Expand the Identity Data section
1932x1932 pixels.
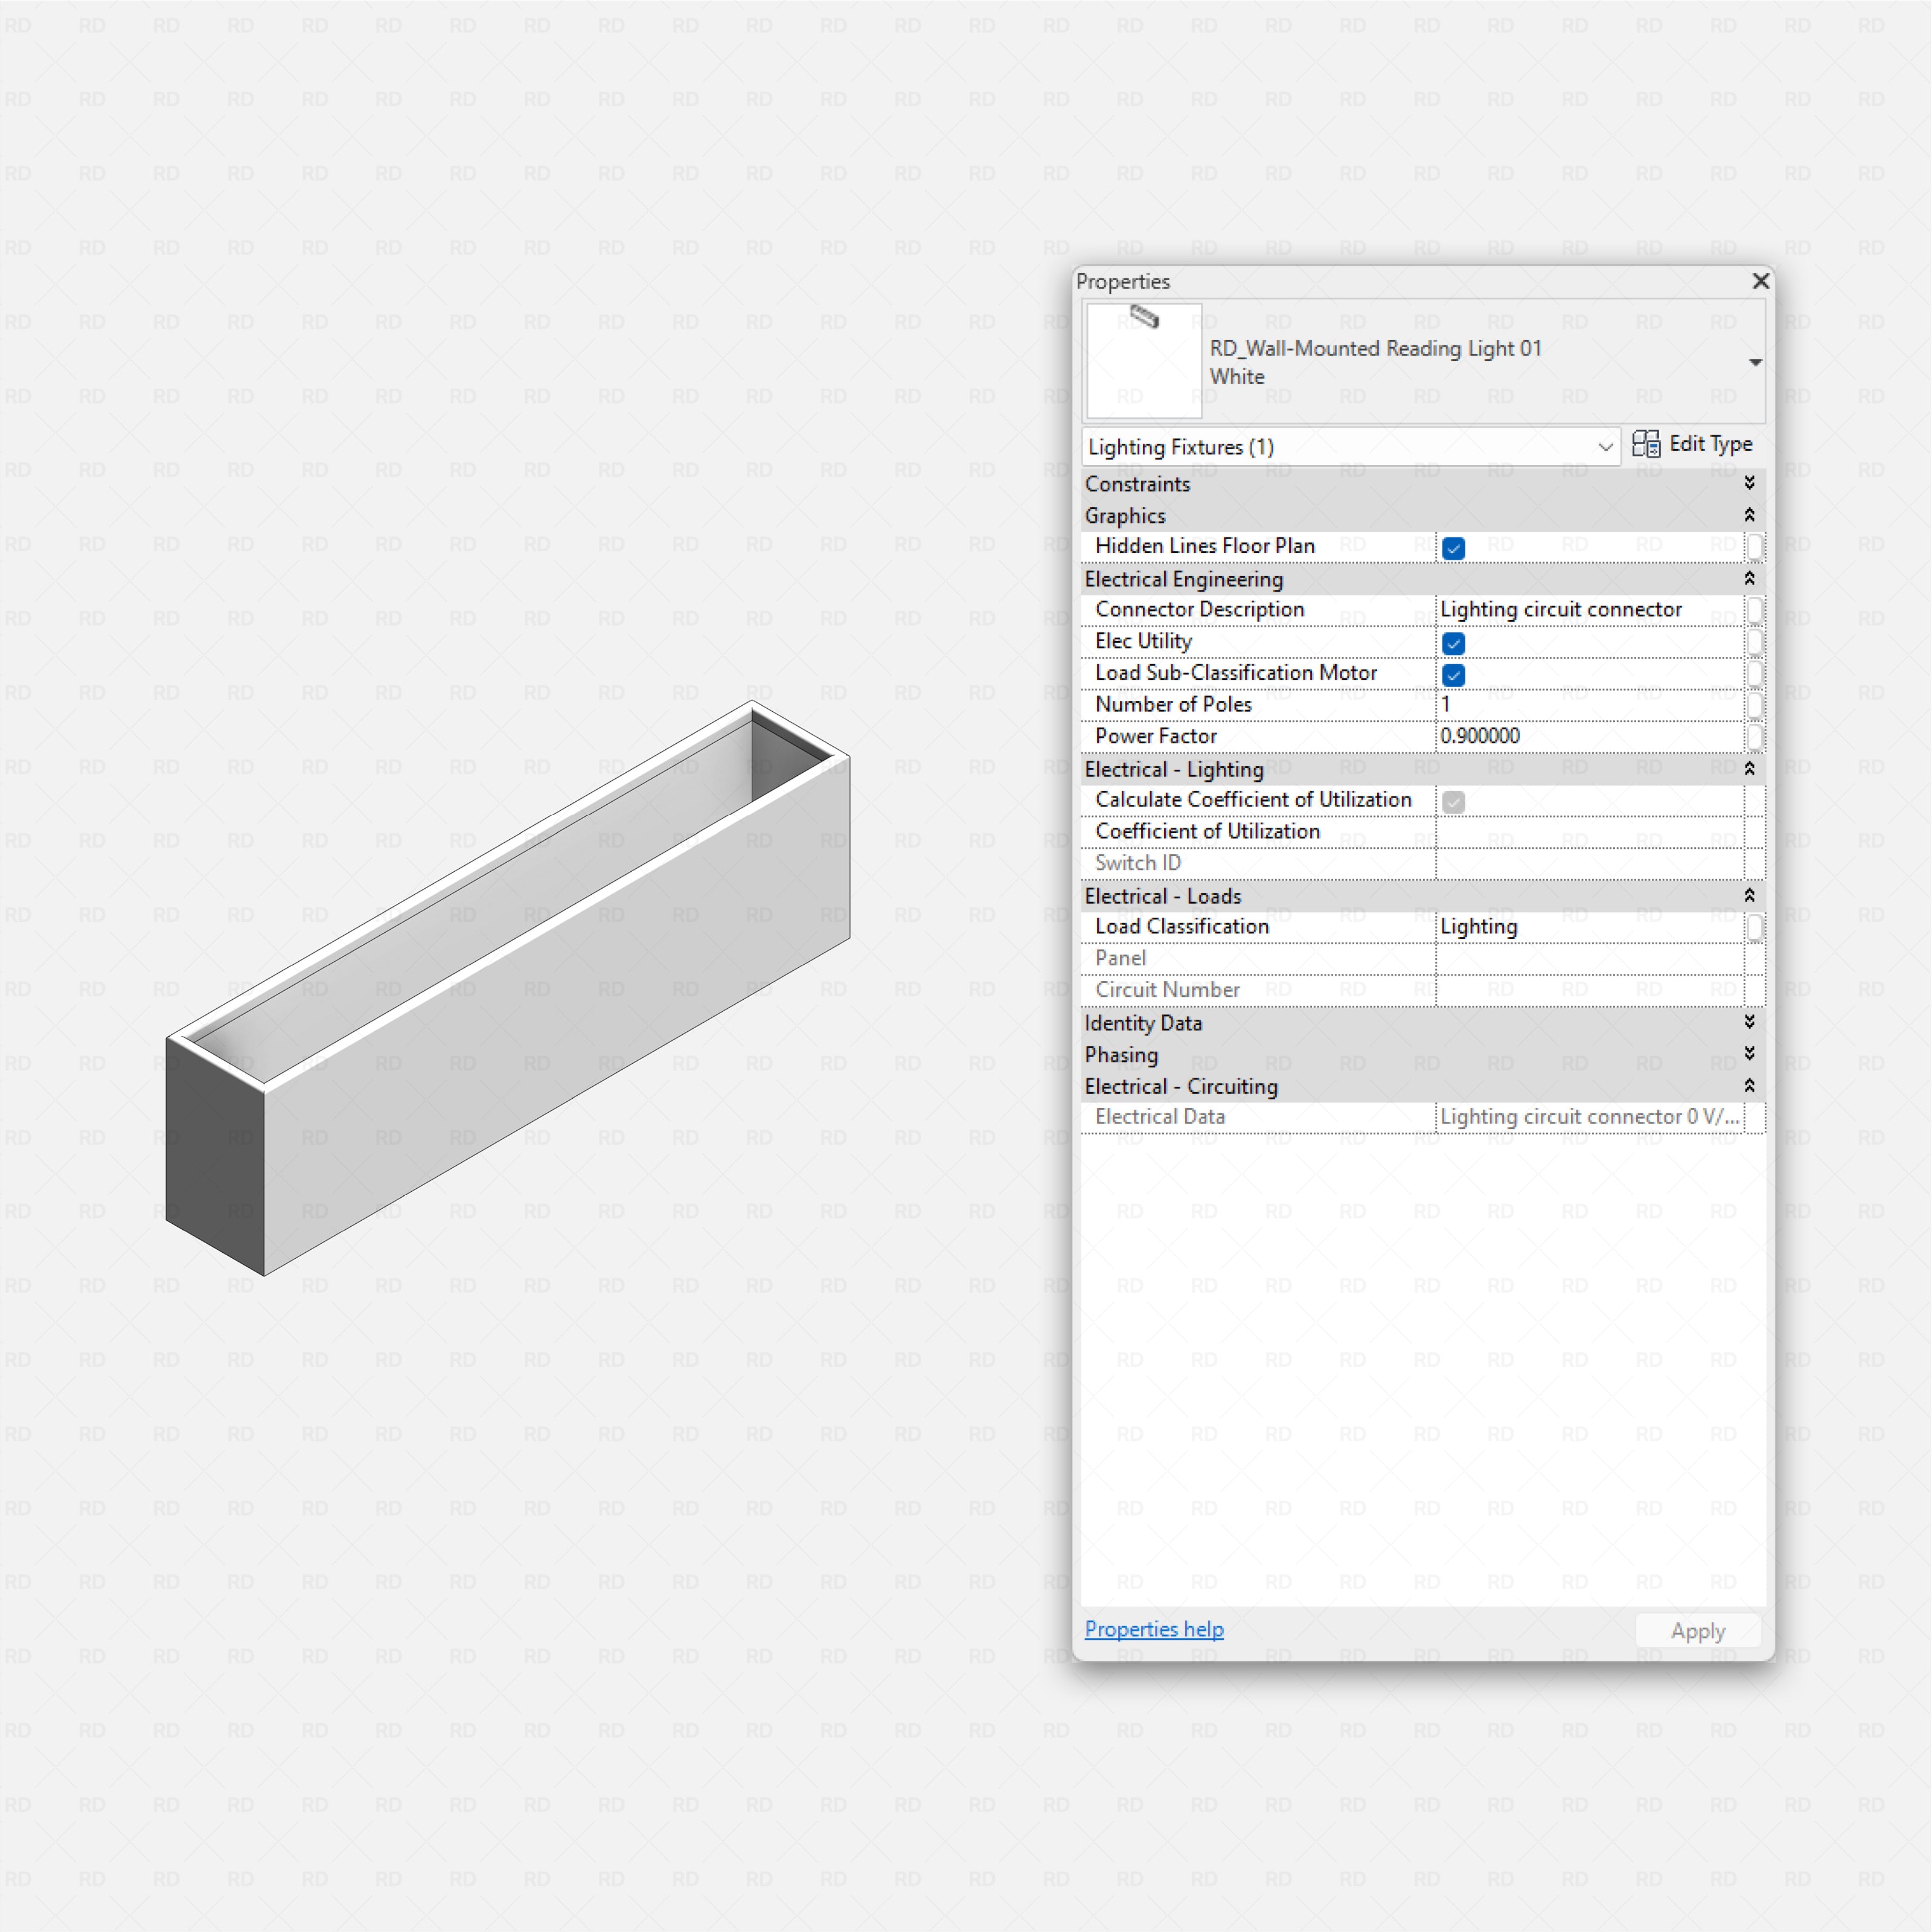[x=1749, y=1022]
